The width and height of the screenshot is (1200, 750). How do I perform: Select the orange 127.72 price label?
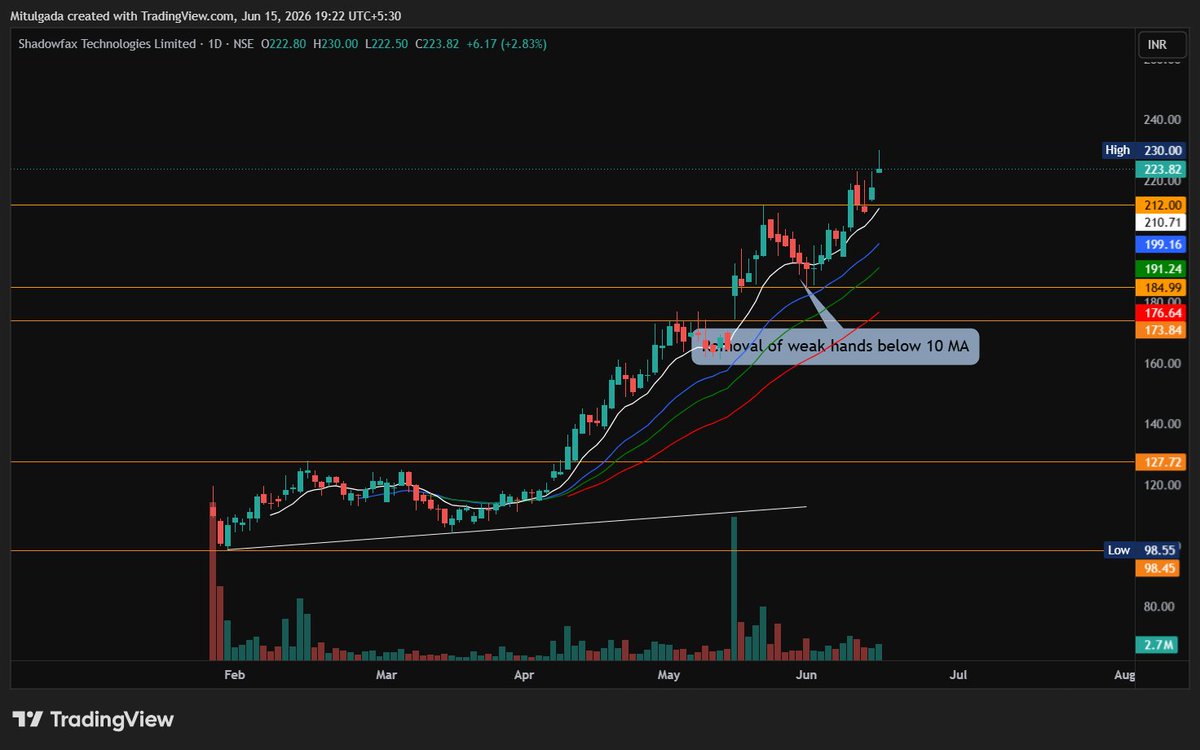coord(1160,462)
